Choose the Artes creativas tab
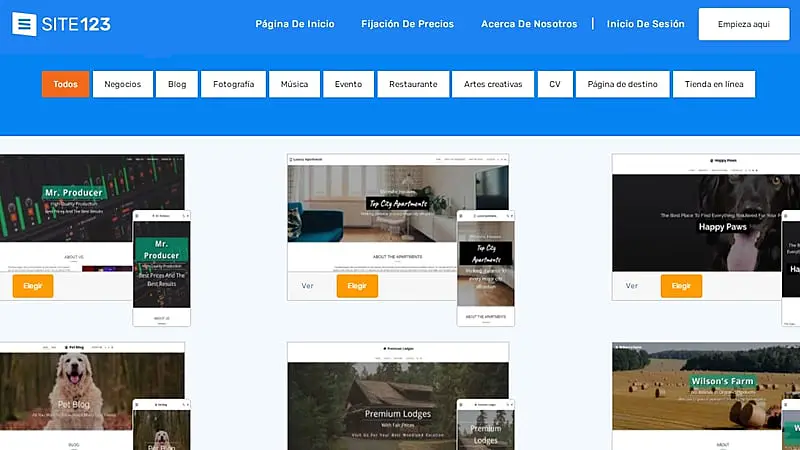 pos(493,84)
